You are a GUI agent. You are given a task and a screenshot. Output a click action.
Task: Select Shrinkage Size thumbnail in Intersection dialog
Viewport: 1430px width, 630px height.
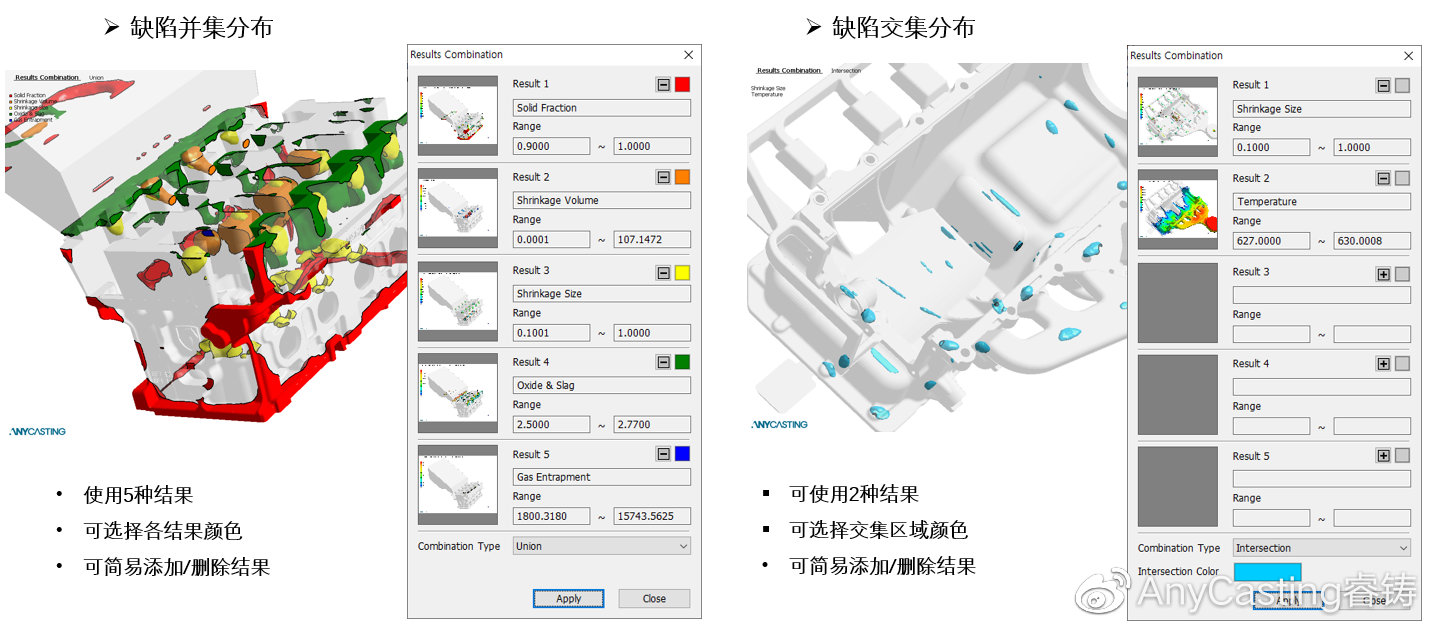[x=1178, y=117]
